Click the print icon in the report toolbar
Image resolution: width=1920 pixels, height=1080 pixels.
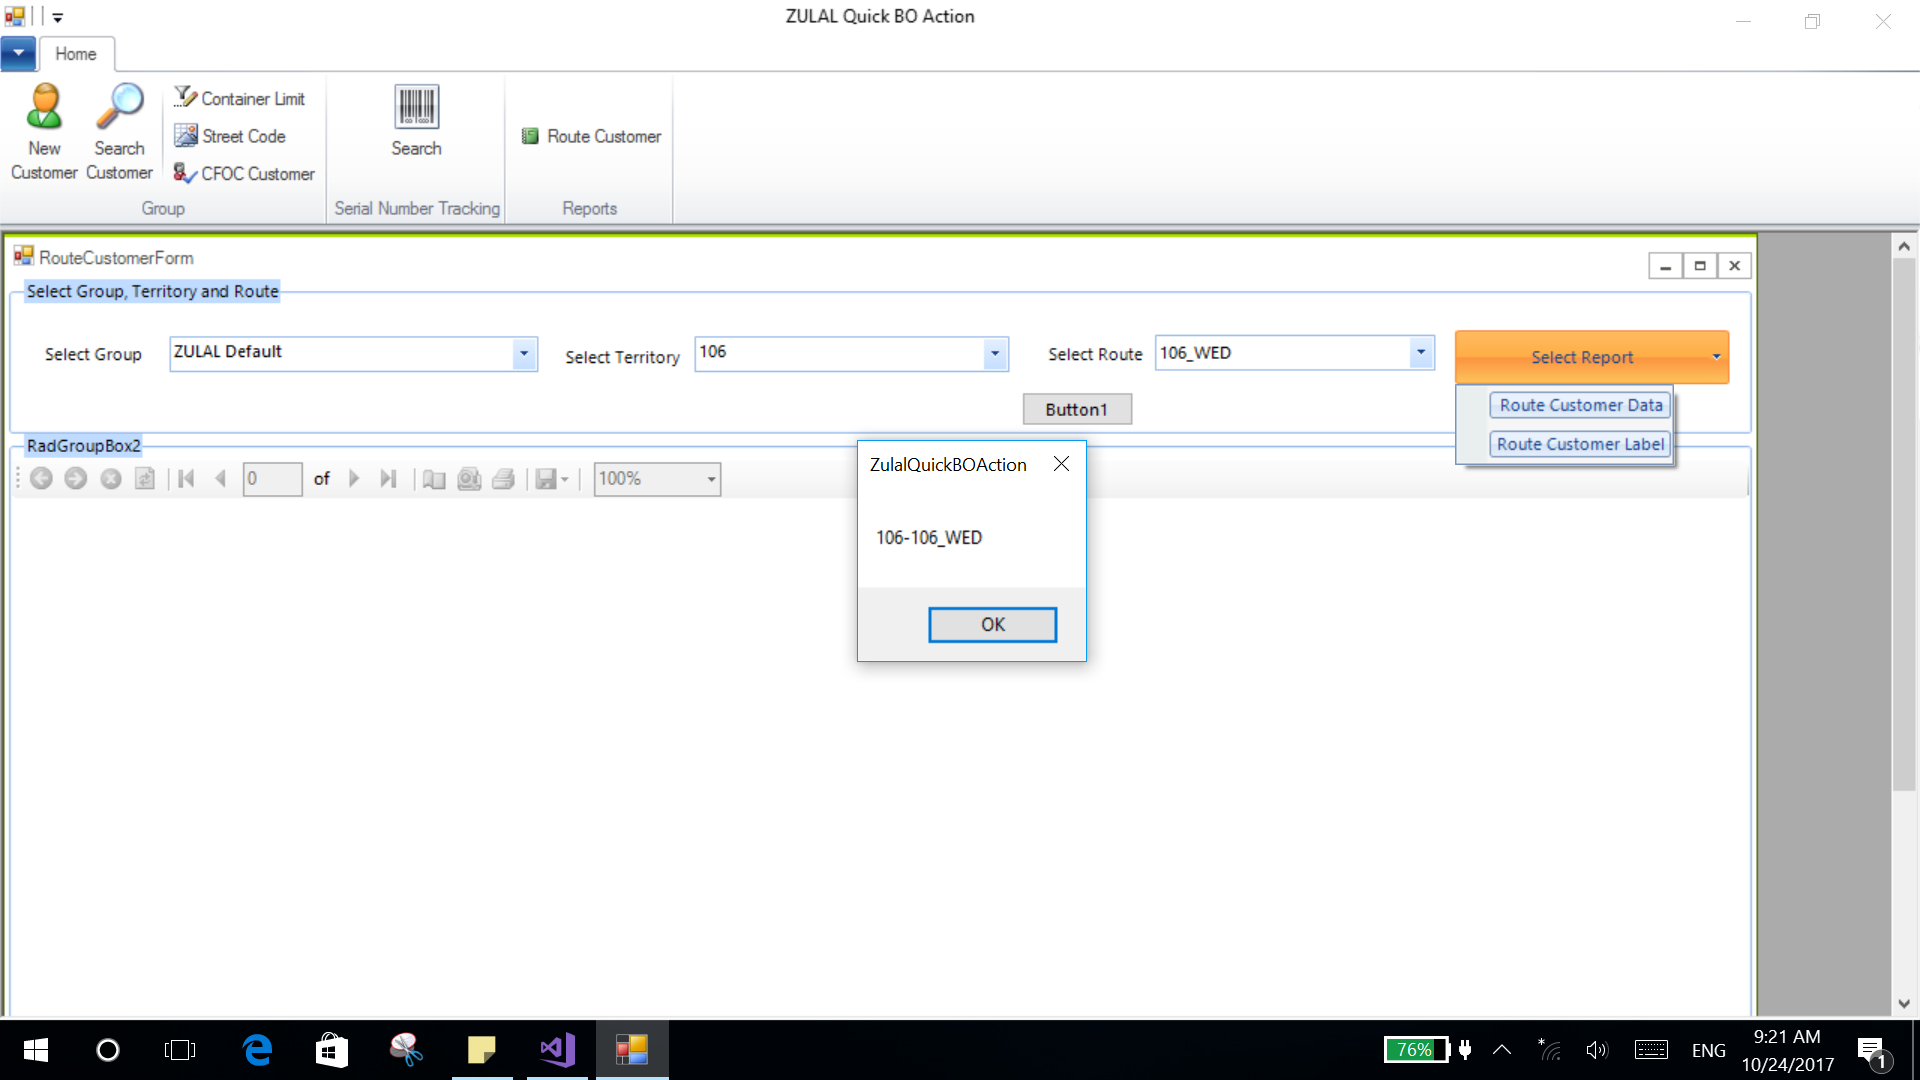click(504, 479)
